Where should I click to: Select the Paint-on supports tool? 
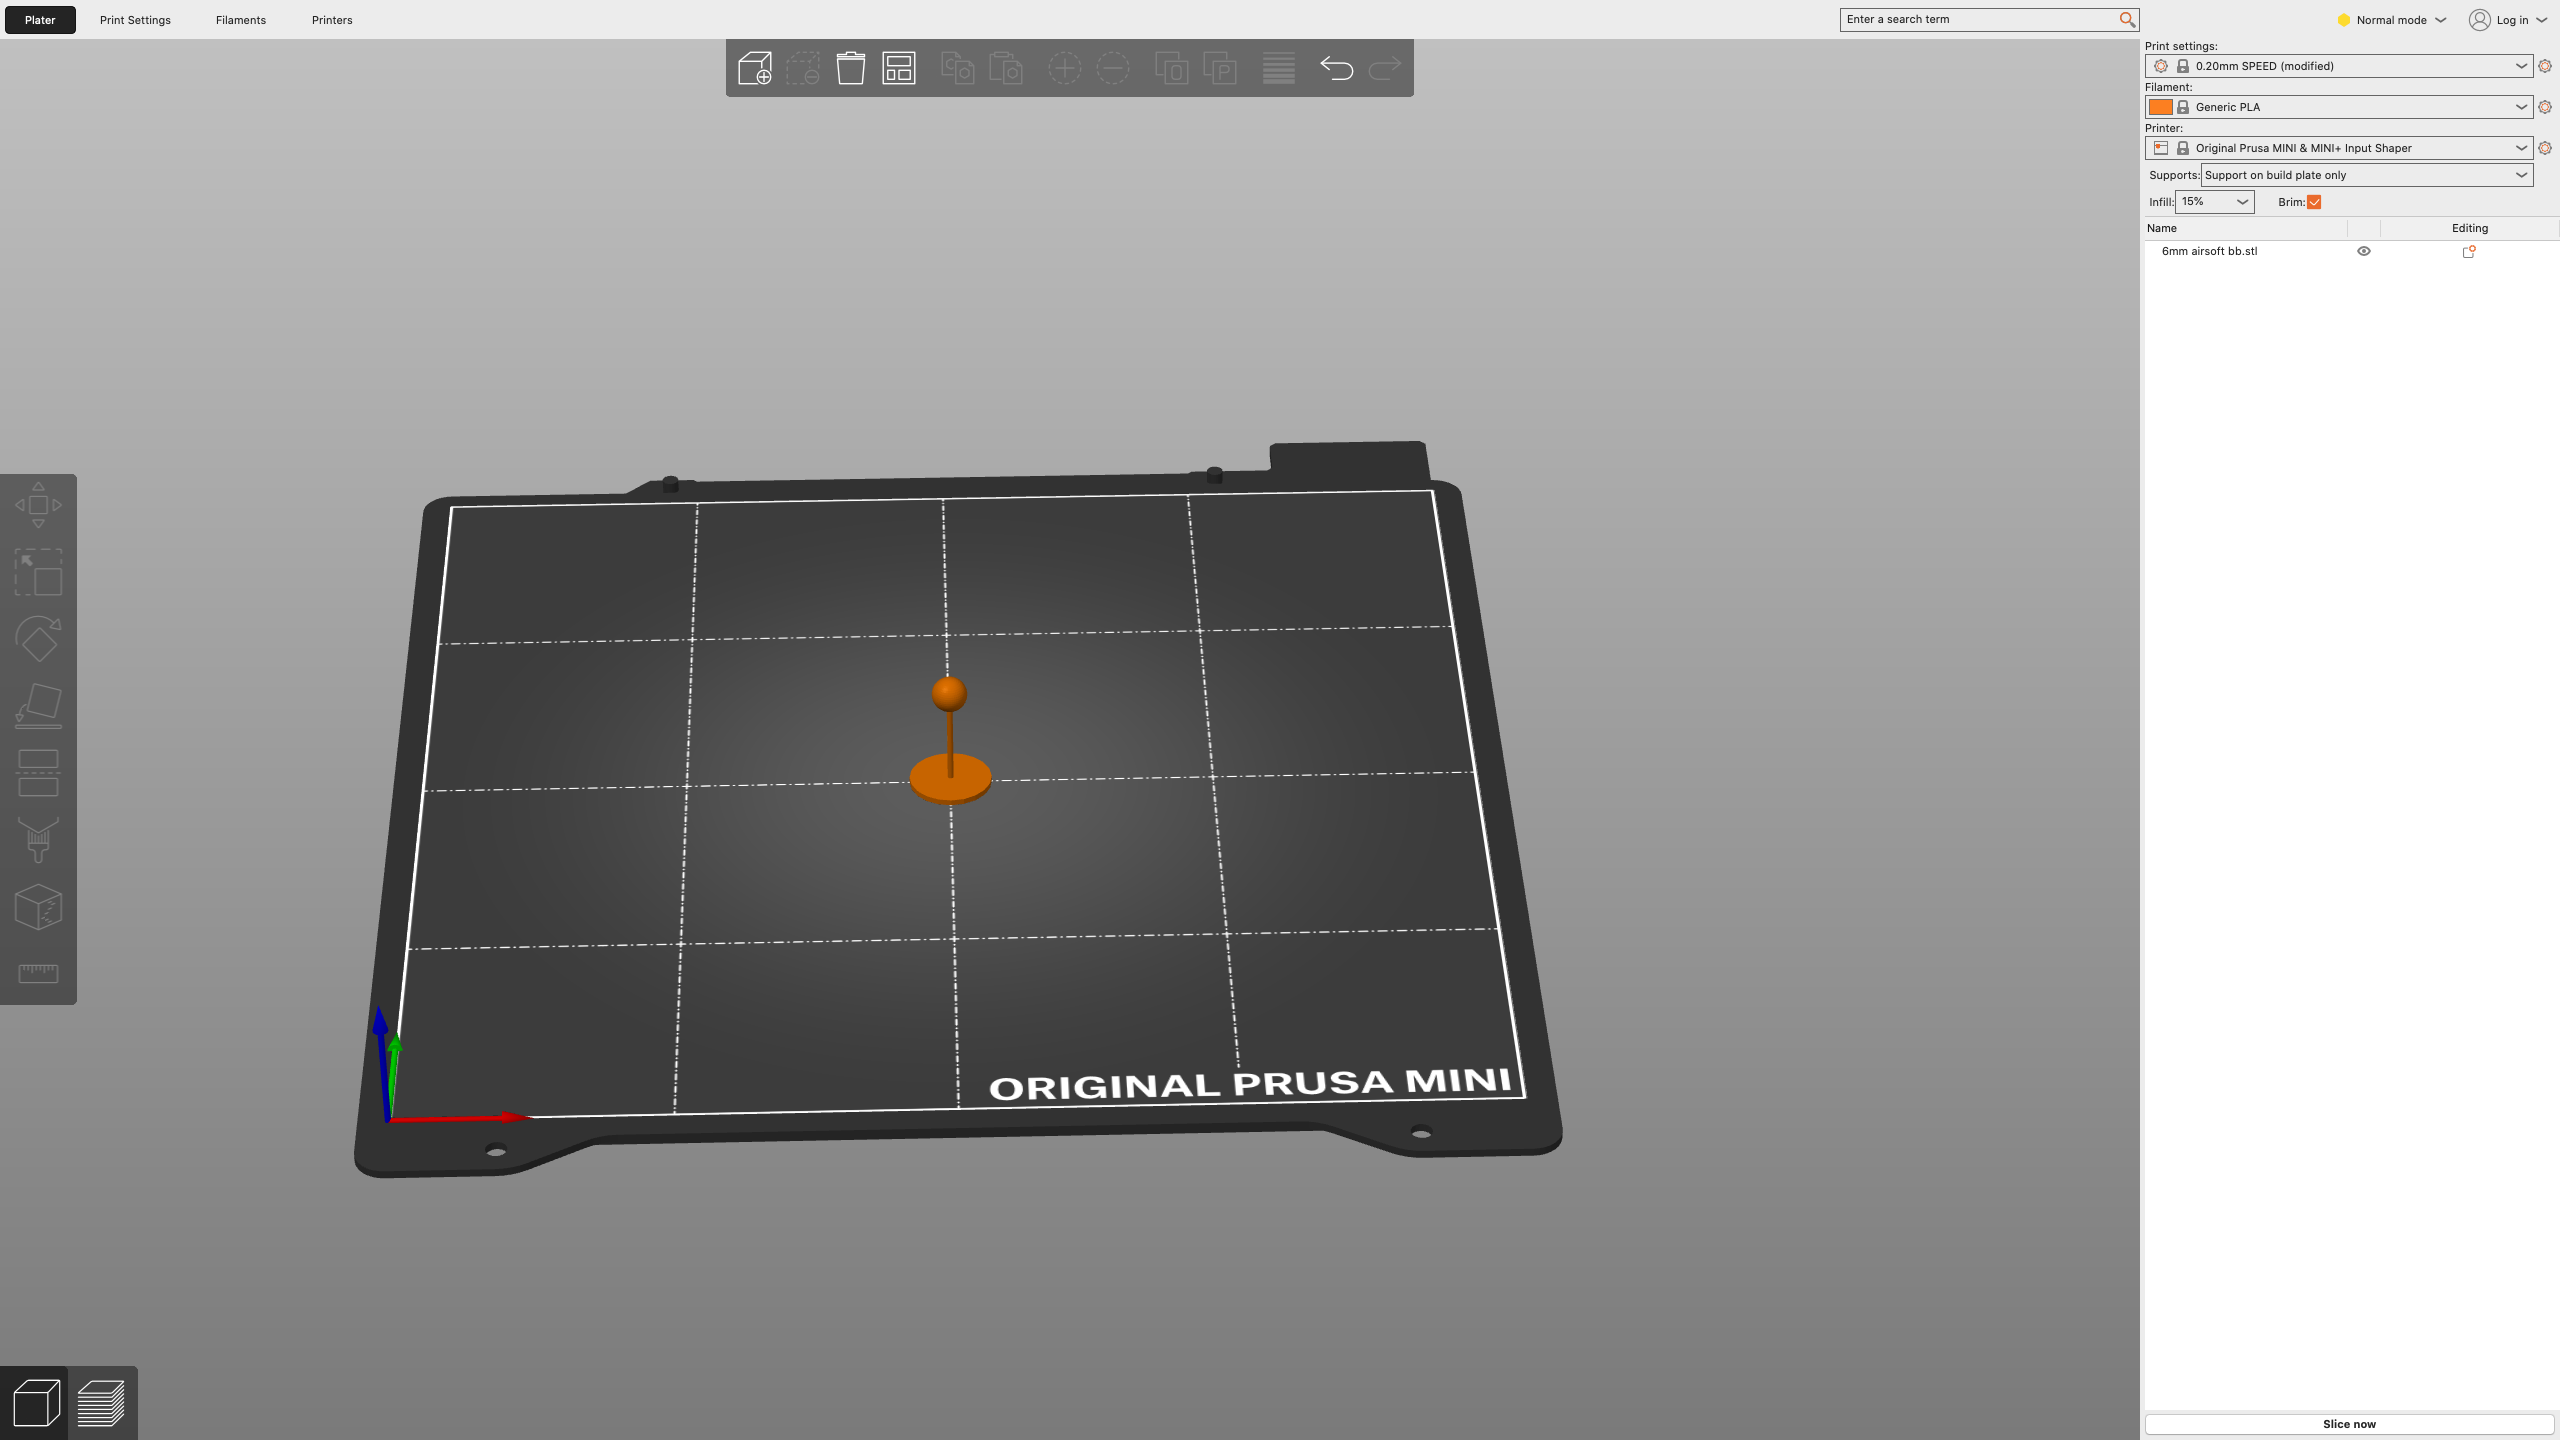tap(38, 840)
